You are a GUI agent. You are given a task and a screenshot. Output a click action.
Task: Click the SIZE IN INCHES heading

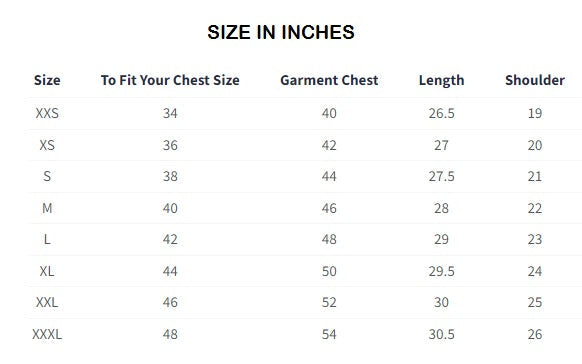(281, 32)
